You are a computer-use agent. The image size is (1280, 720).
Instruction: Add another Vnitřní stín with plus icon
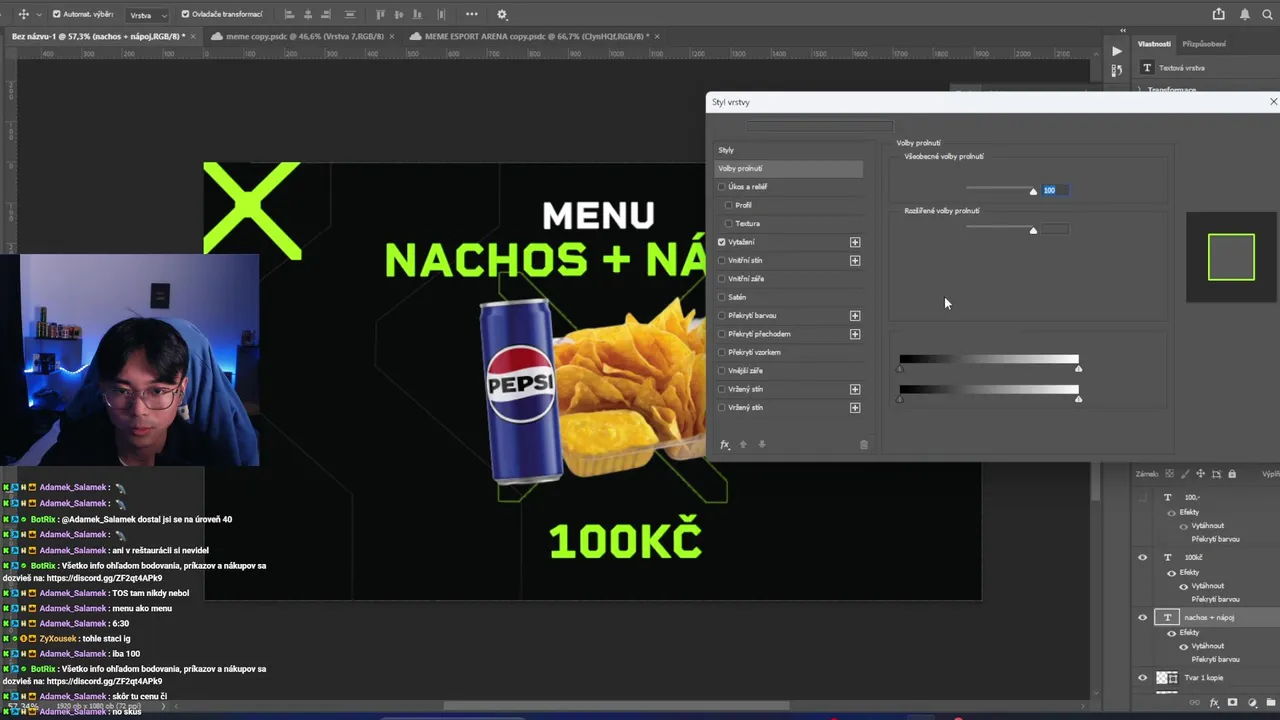855,260
